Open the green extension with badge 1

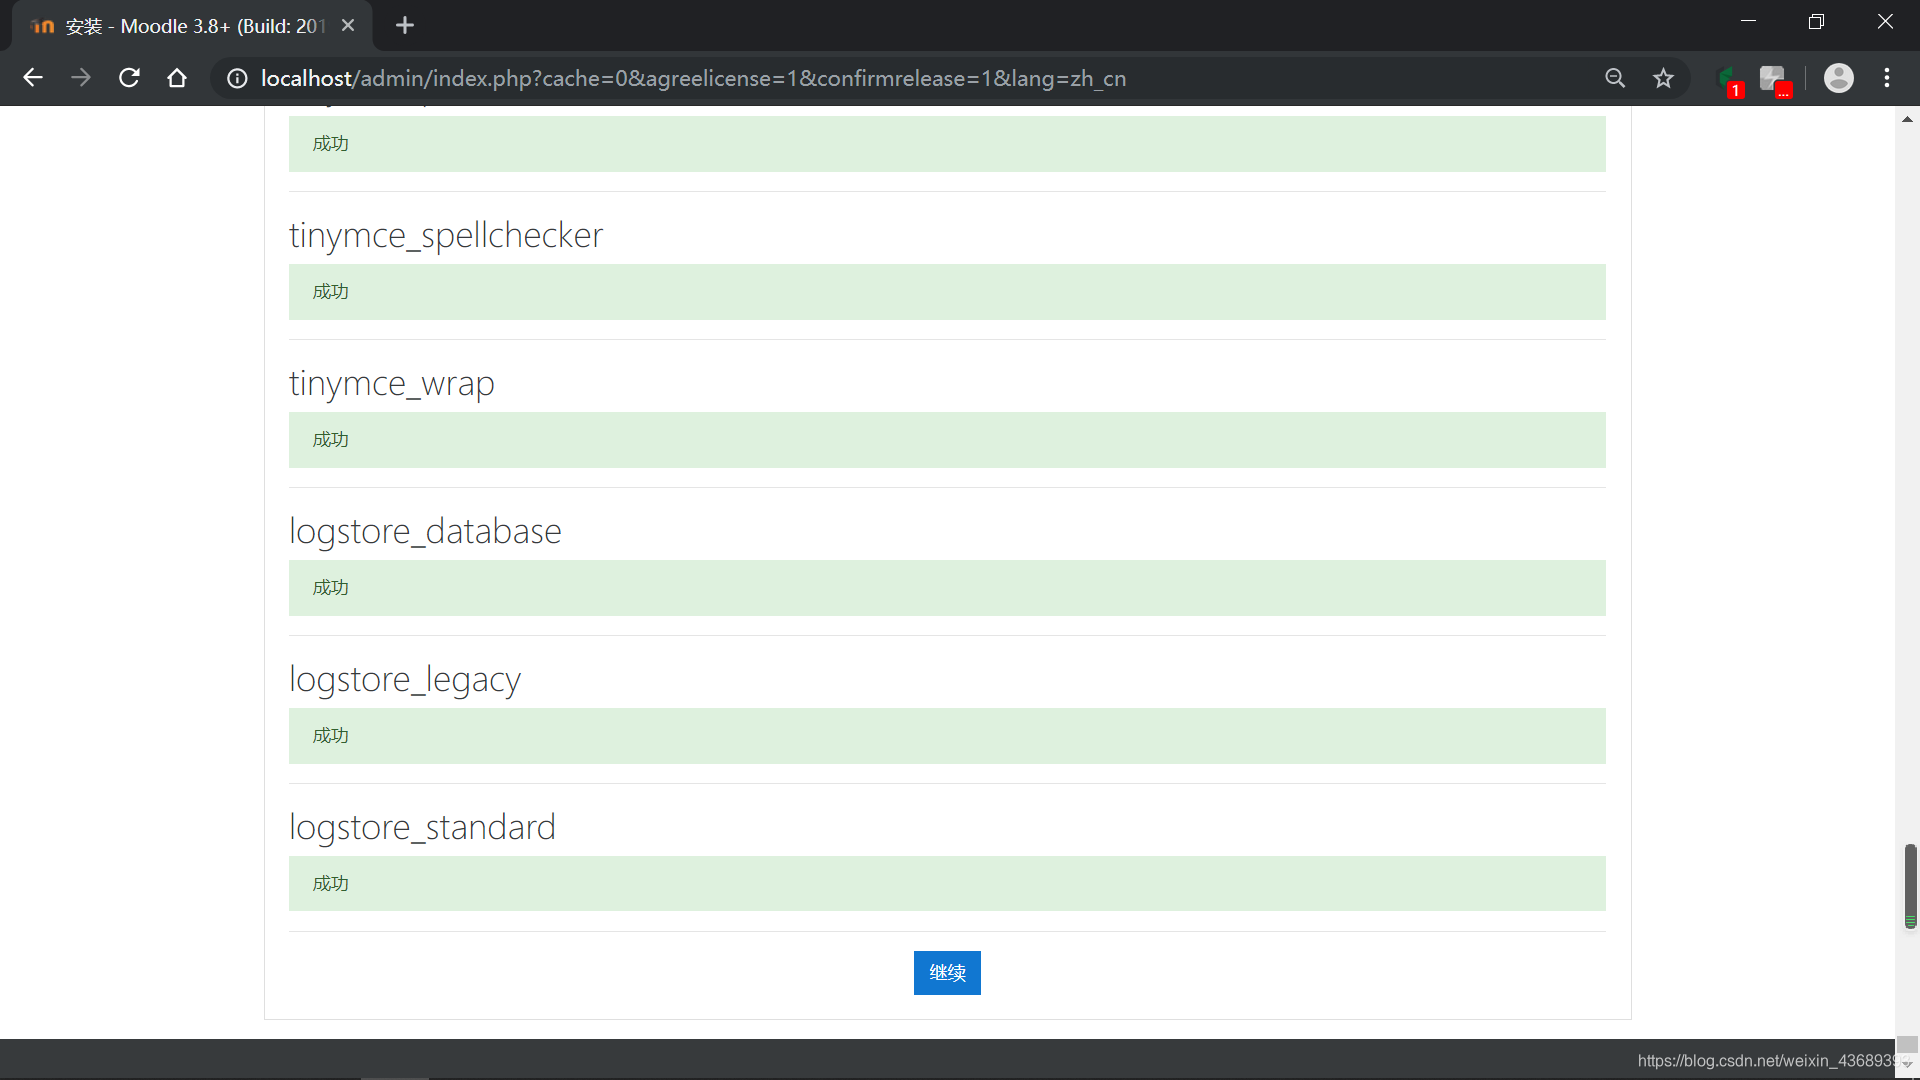[1728, 79]
